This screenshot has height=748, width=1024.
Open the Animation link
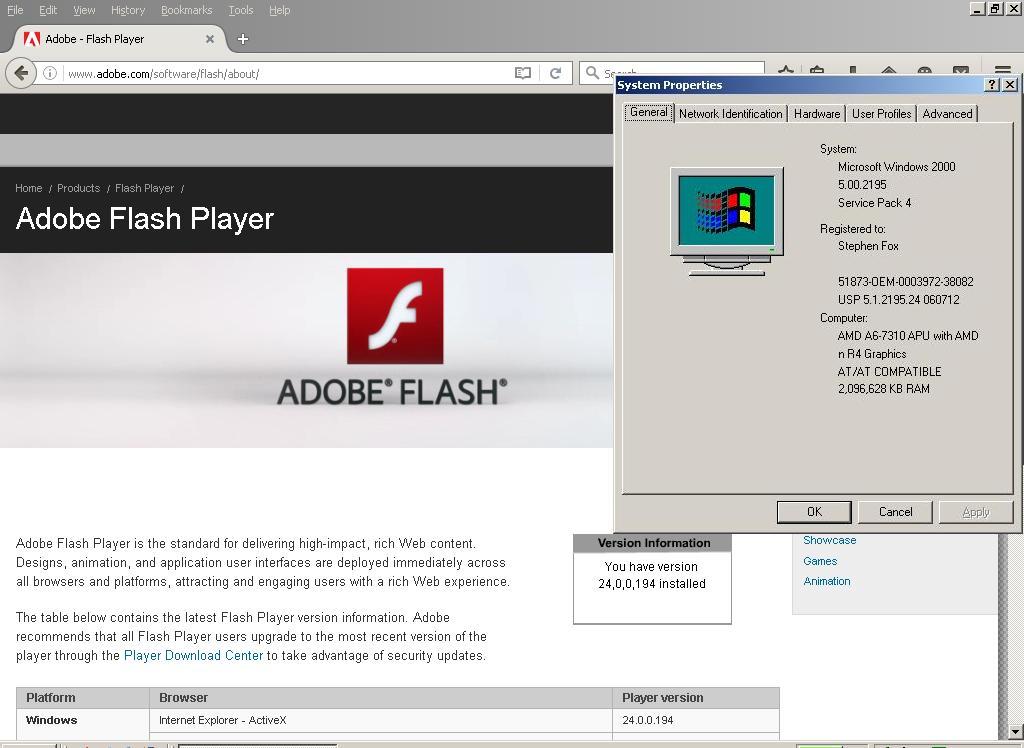coord(827,581)
